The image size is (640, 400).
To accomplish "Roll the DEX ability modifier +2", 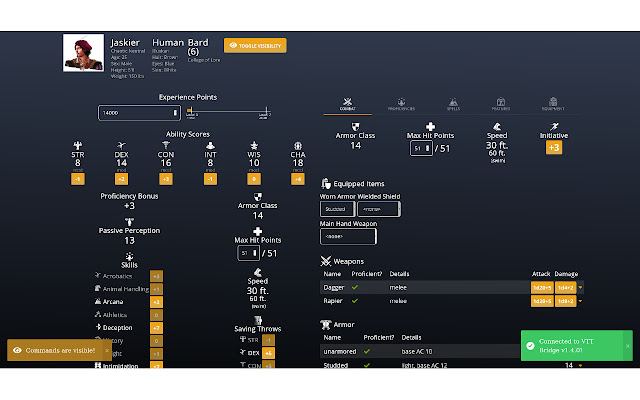I will click(121, 179).
